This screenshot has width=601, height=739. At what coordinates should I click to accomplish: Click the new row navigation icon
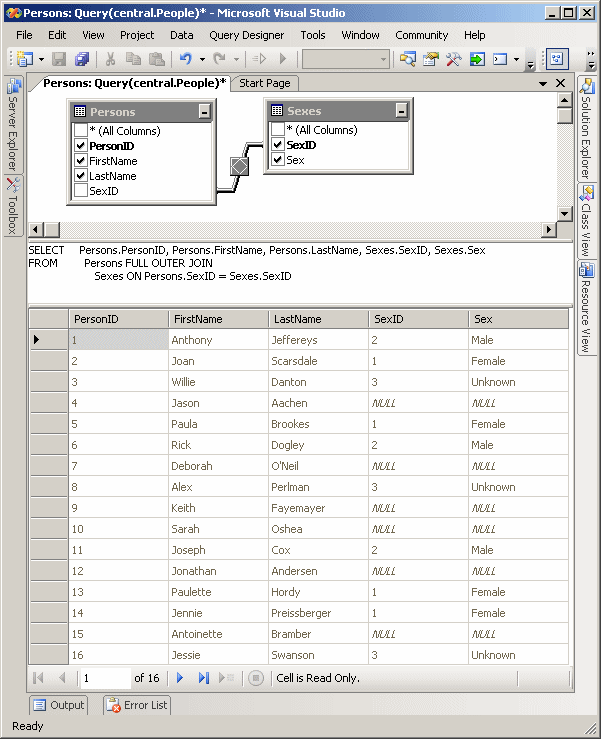pyautogui.click(x=226, y=678)
